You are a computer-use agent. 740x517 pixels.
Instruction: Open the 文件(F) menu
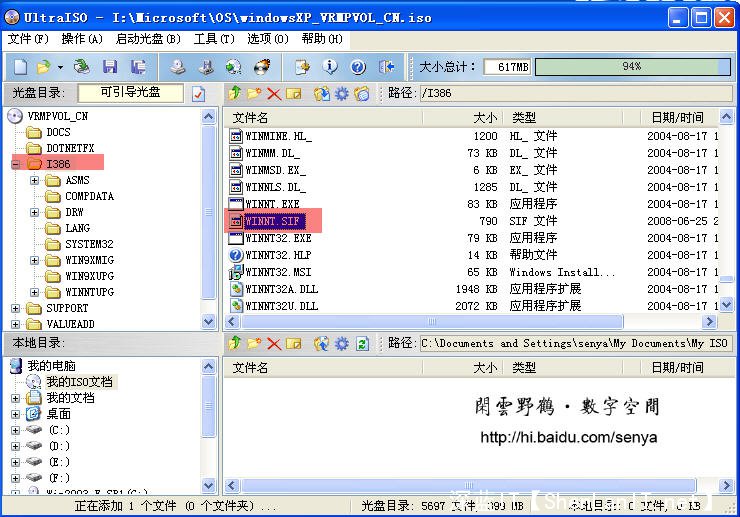[28, 39]
